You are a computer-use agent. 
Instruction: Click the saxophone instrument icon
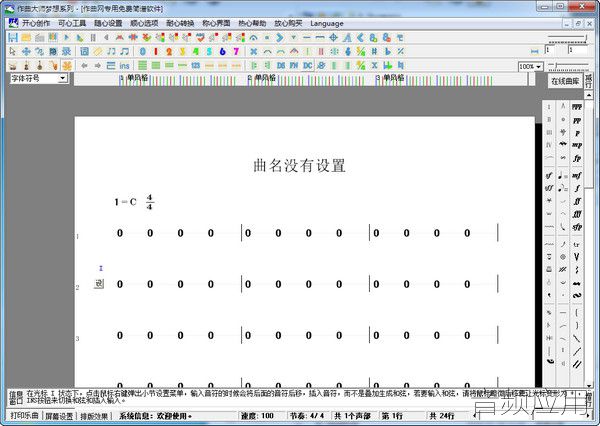(x=53, y=65)
